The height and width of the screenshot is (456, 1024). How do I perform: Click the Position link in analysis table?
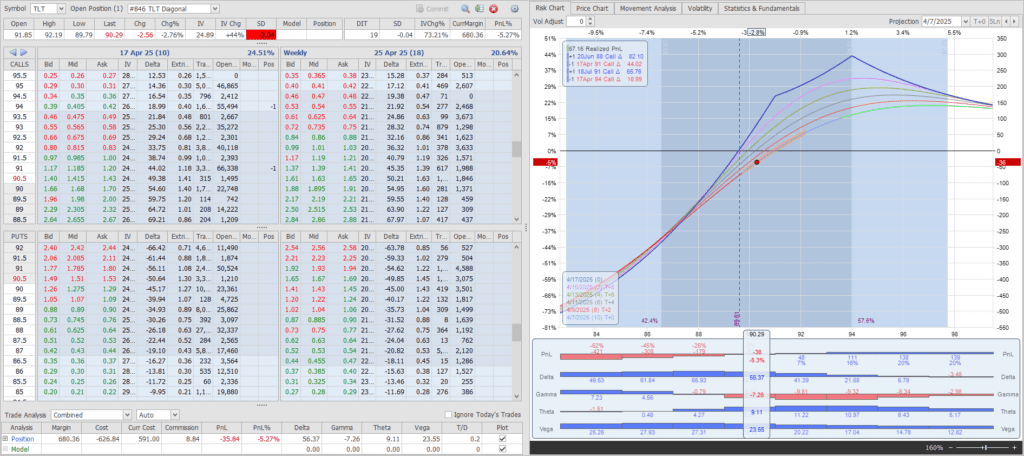coord(24,439)
